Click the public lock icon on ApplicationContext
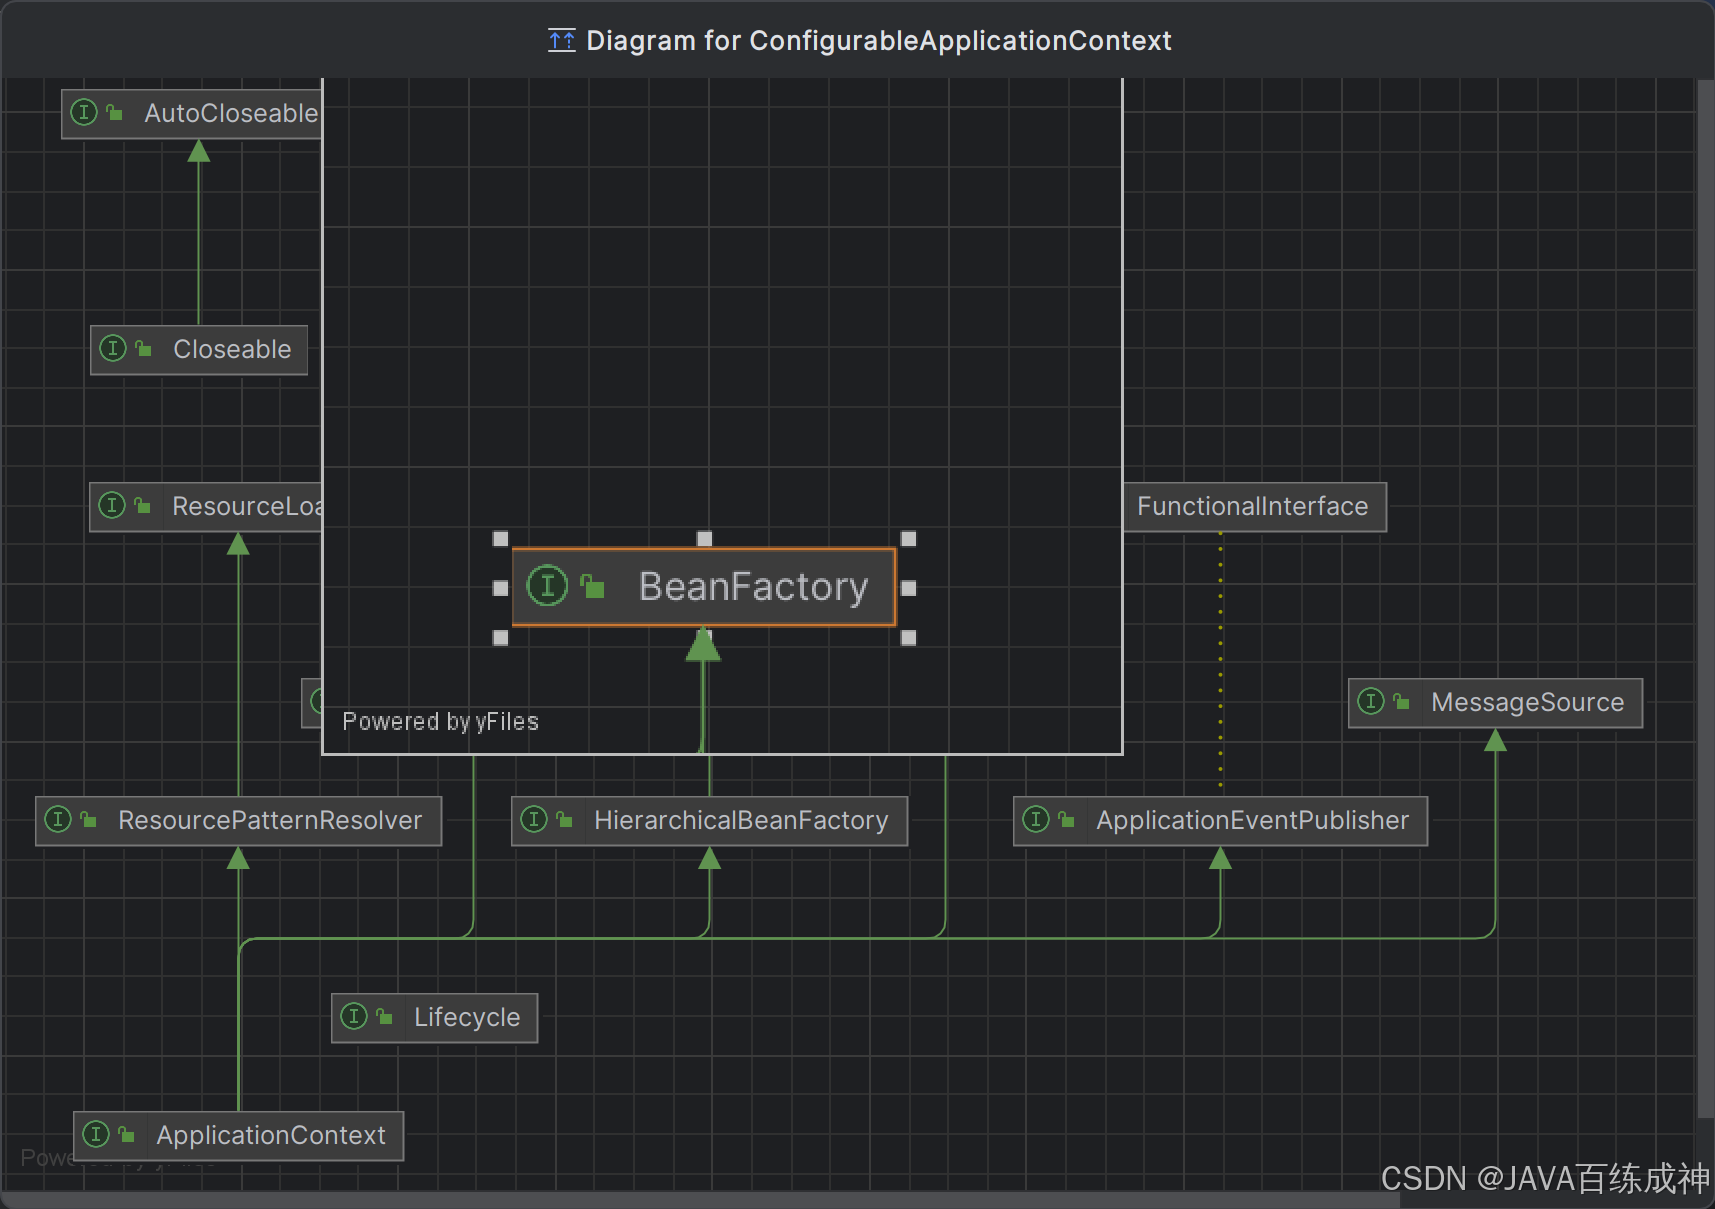The height and width of the screenshot is (1209, 1715). pyautogui.click(x=127, y=1135)
